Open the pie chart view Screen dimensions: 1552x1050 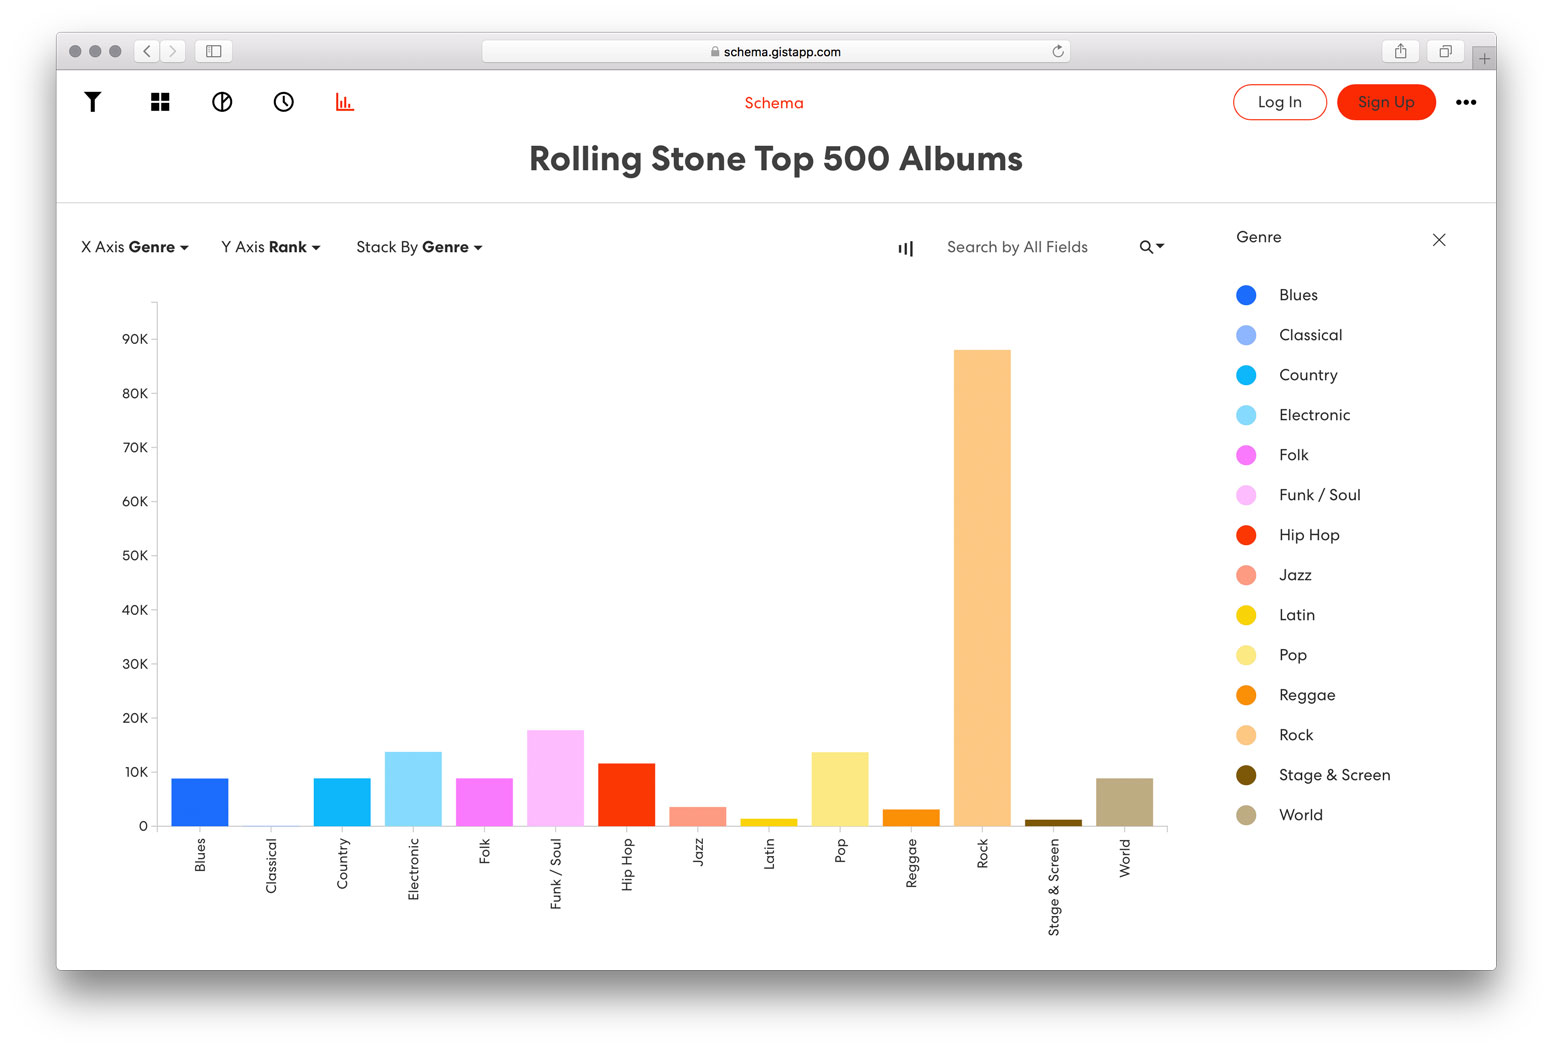pyautogui.click(x=222, y=102)
